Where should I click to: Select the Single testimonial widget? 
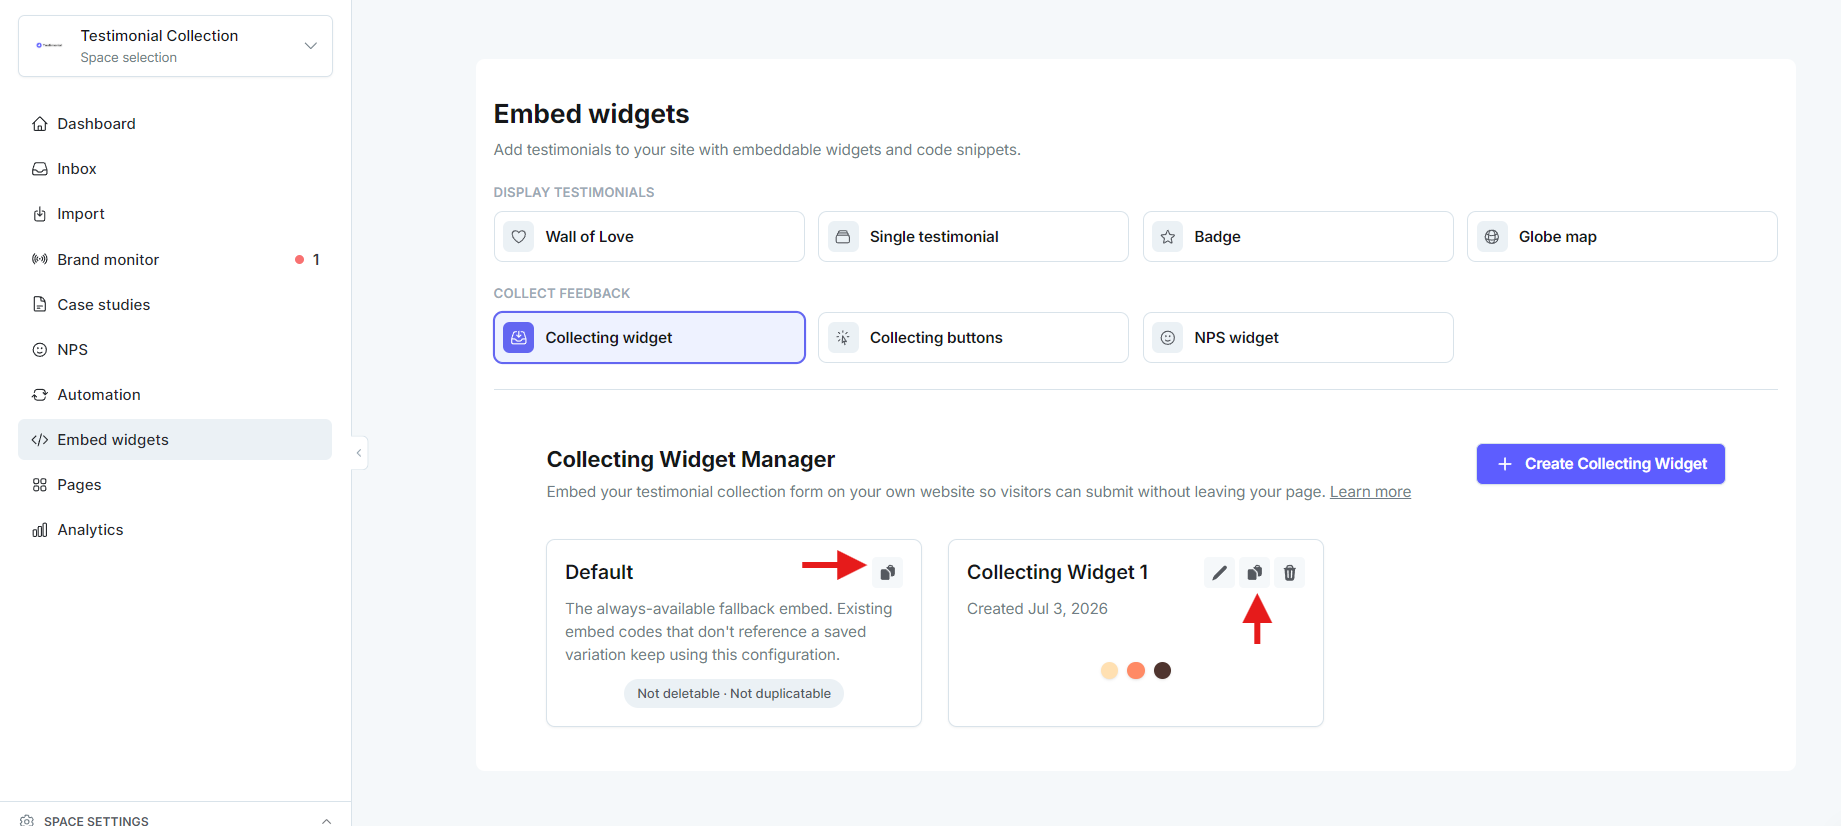[973, 237]
